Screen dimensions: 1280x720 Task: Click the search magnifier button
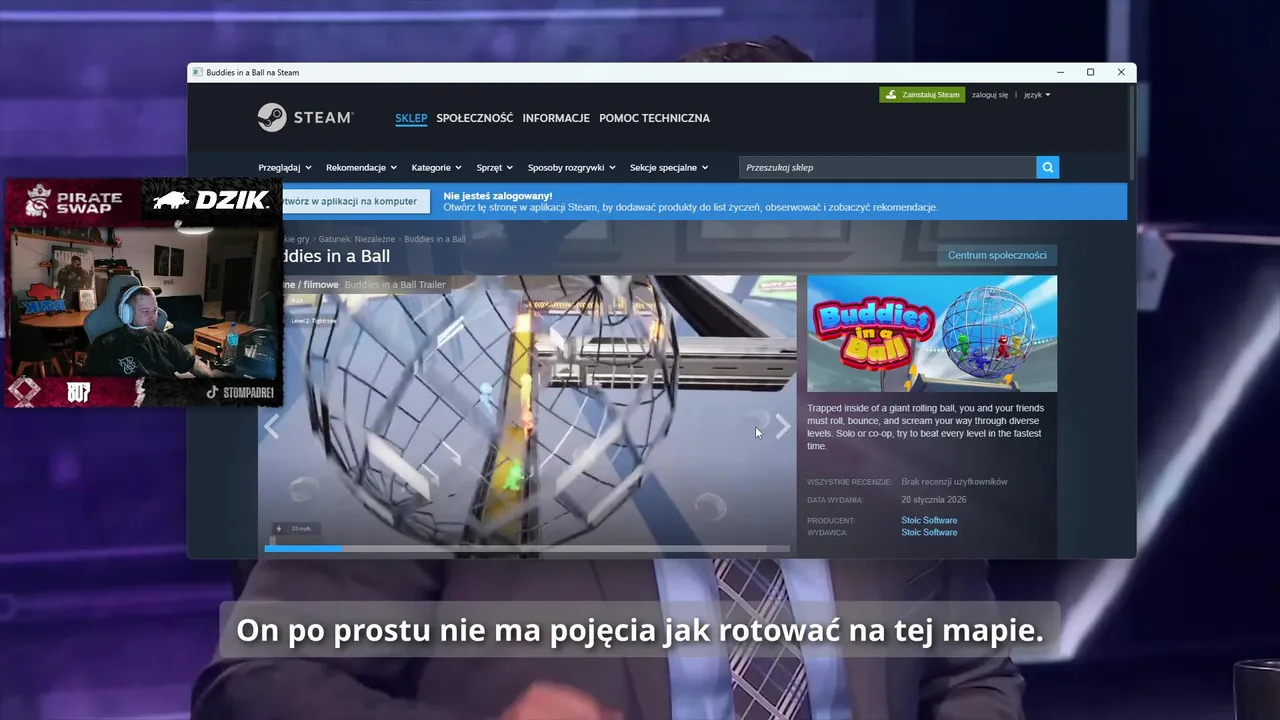pos(1047,167)
